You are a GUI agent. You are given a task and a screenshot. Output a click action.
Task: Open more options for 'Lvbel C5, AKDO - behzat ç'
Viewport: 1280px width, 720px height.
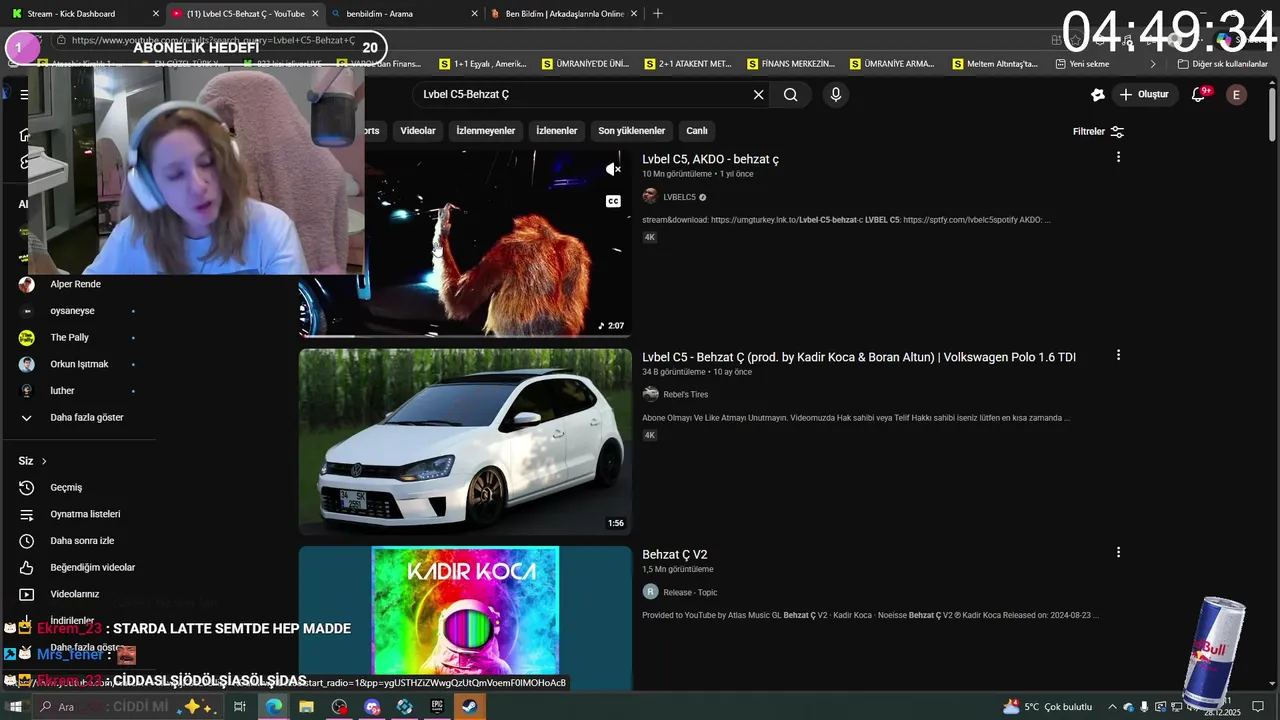tap(1118, 157)
